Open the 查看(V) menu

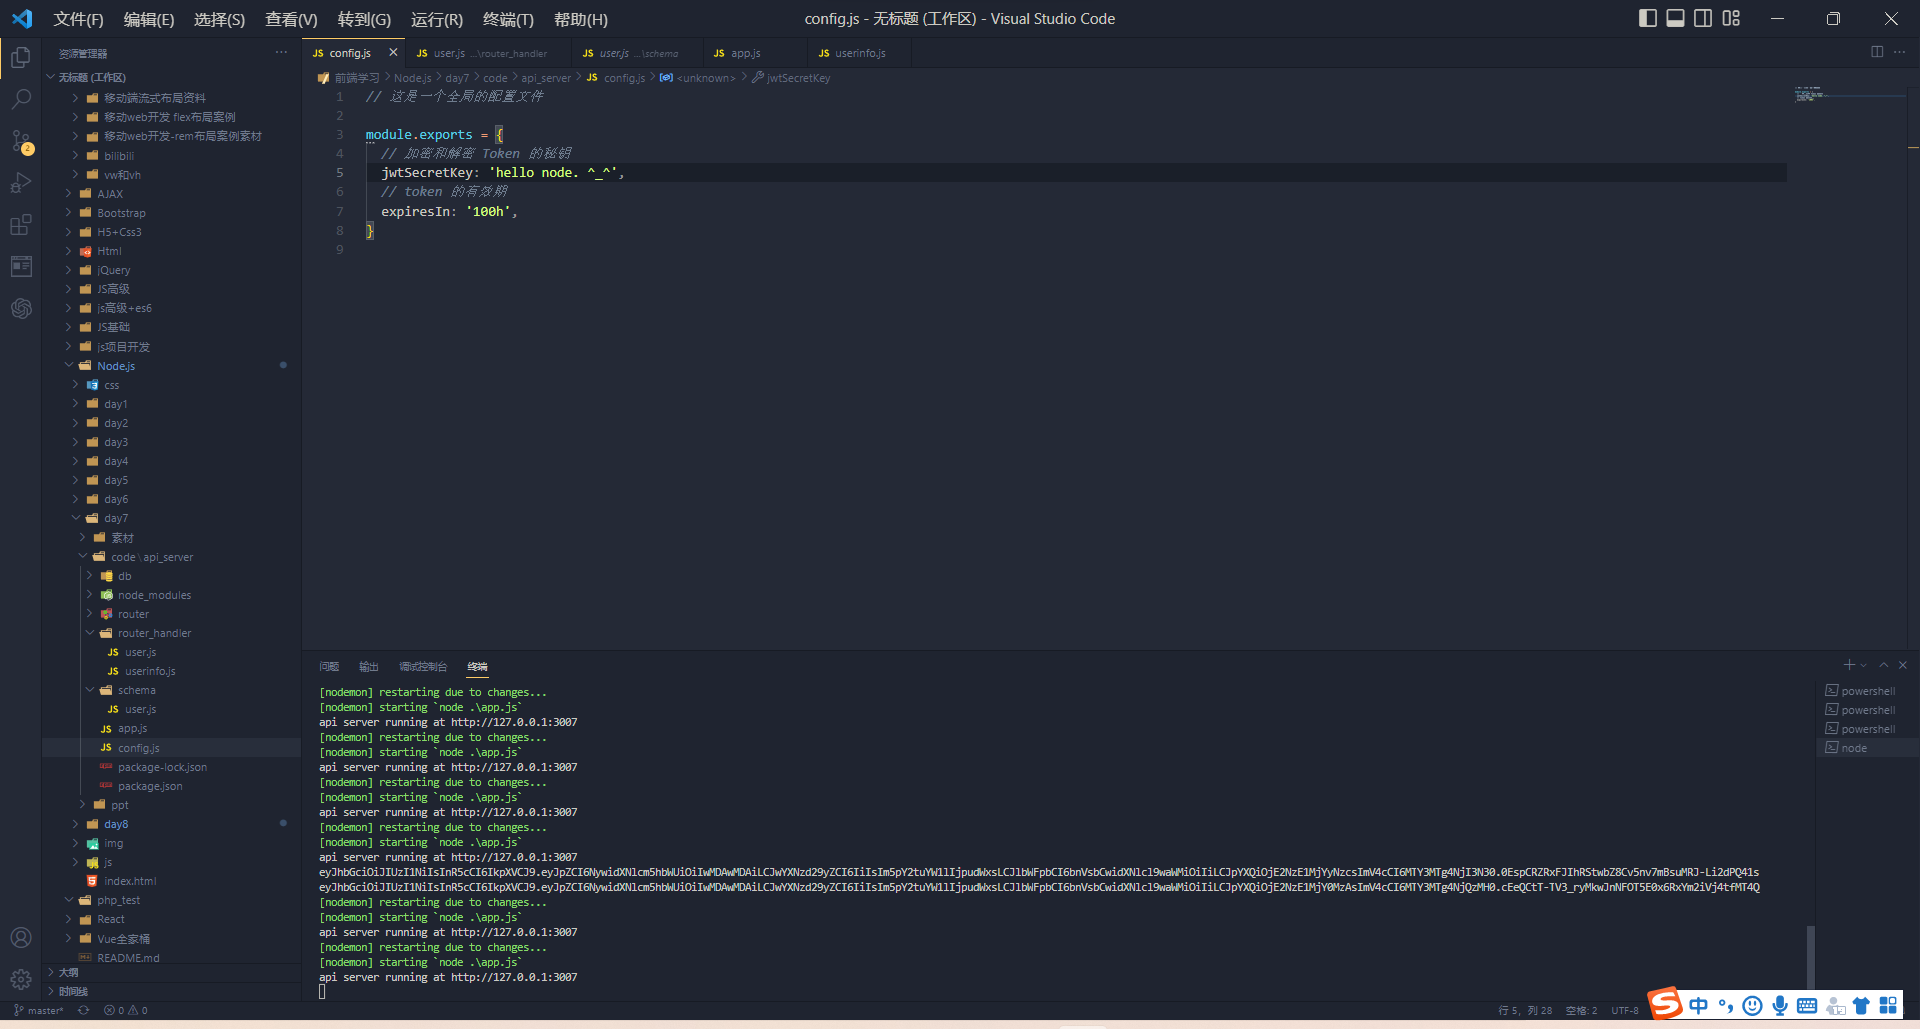[x=291, y=19]
